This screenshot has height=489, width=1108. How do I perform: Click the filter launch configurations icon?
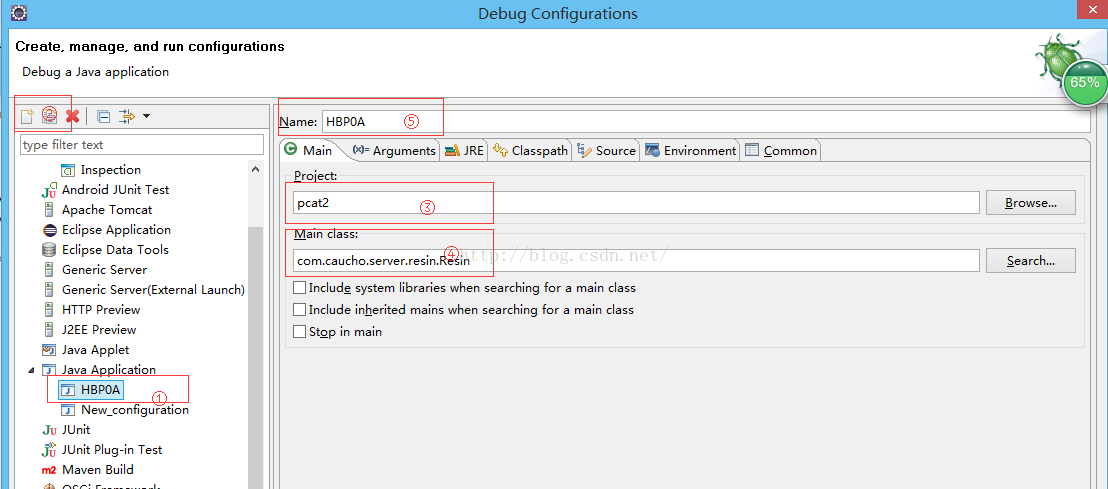(x=127, y=116)
